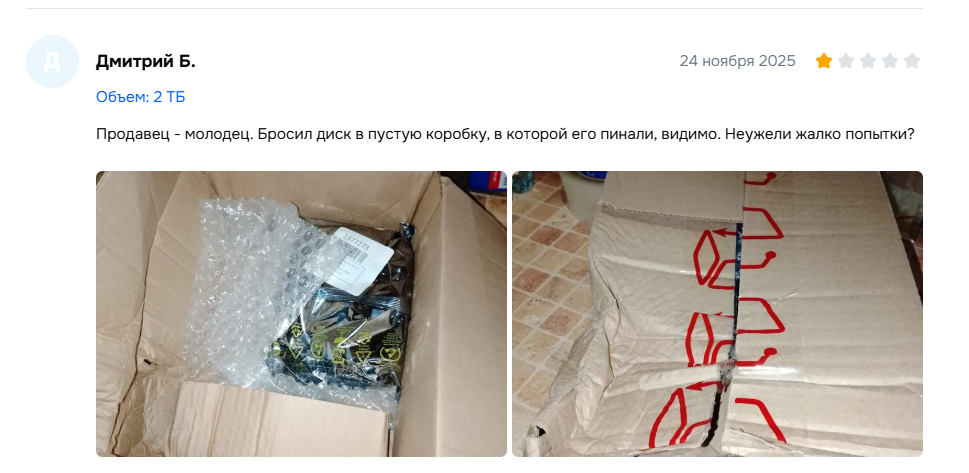Open reviewer avatar with letter Д

pos(53,62)
